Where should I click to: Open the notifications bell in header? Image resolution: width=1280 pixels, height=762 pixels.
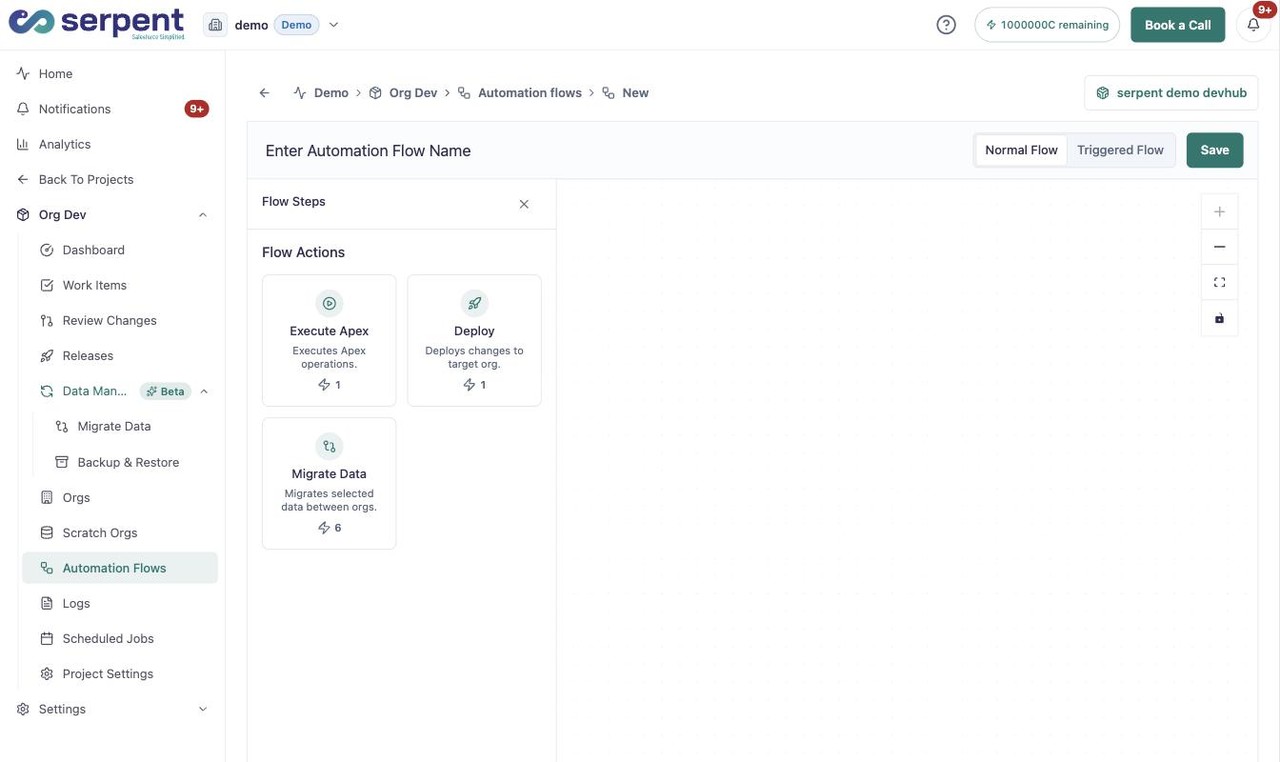click(x=1253, y=25)
